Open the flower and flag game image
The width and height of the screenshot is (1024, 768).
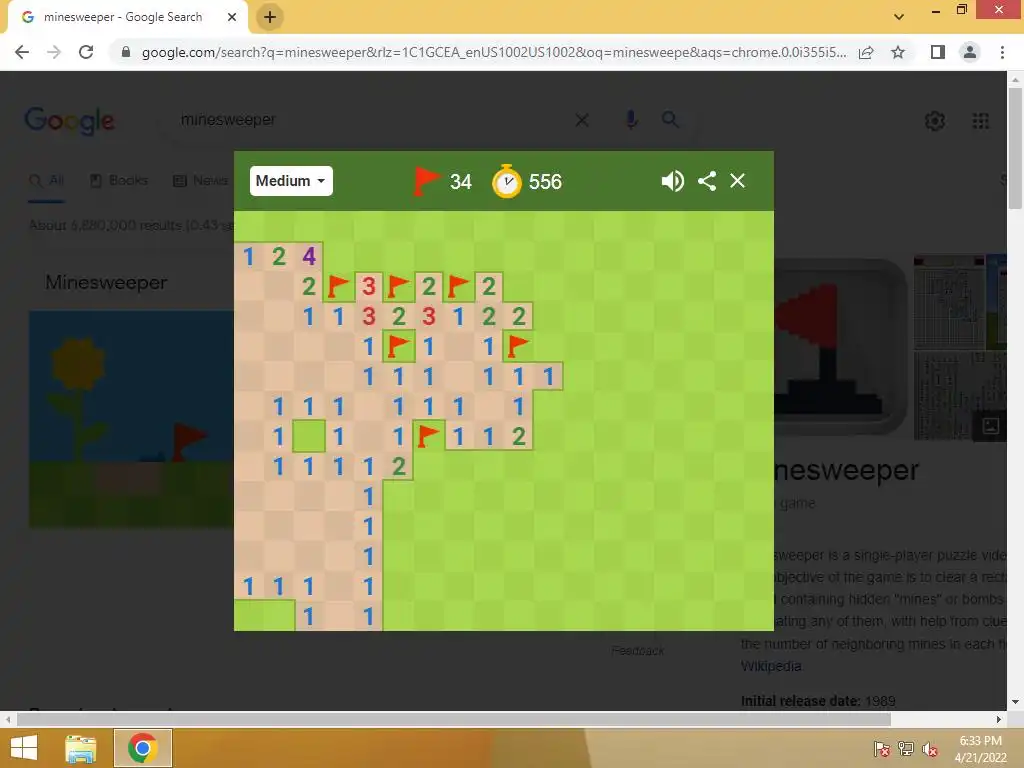(x=131, y=419)
